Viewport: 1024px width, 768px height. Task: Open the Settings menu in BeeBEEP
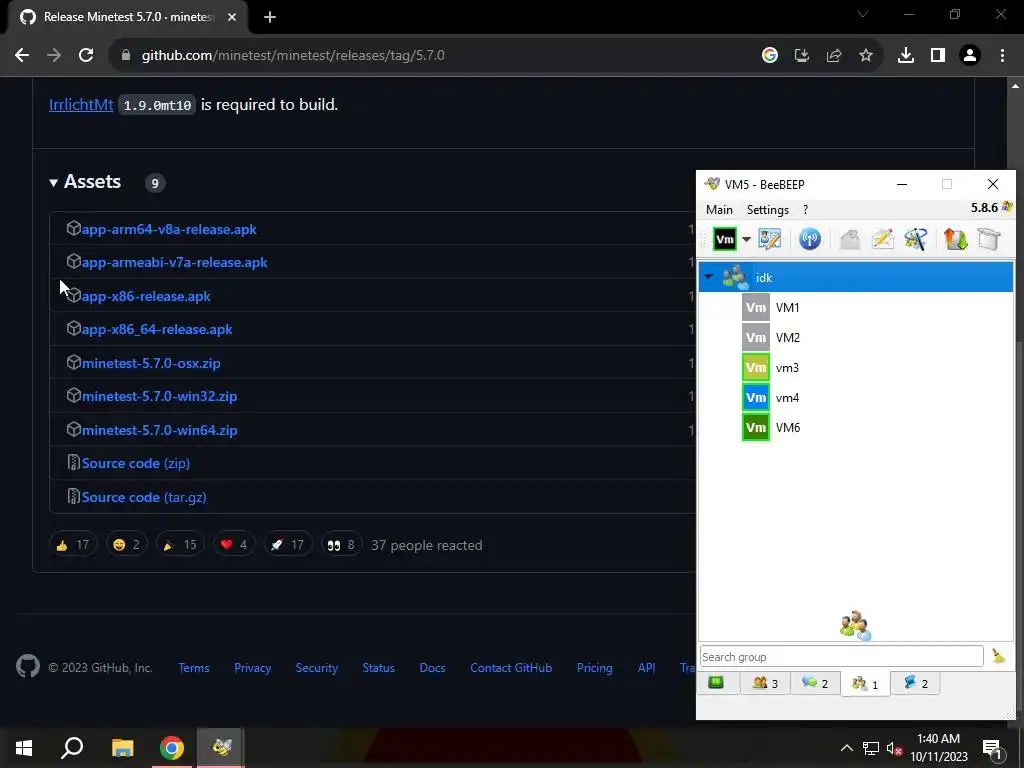pyautogui.click(x=767, y=210)
